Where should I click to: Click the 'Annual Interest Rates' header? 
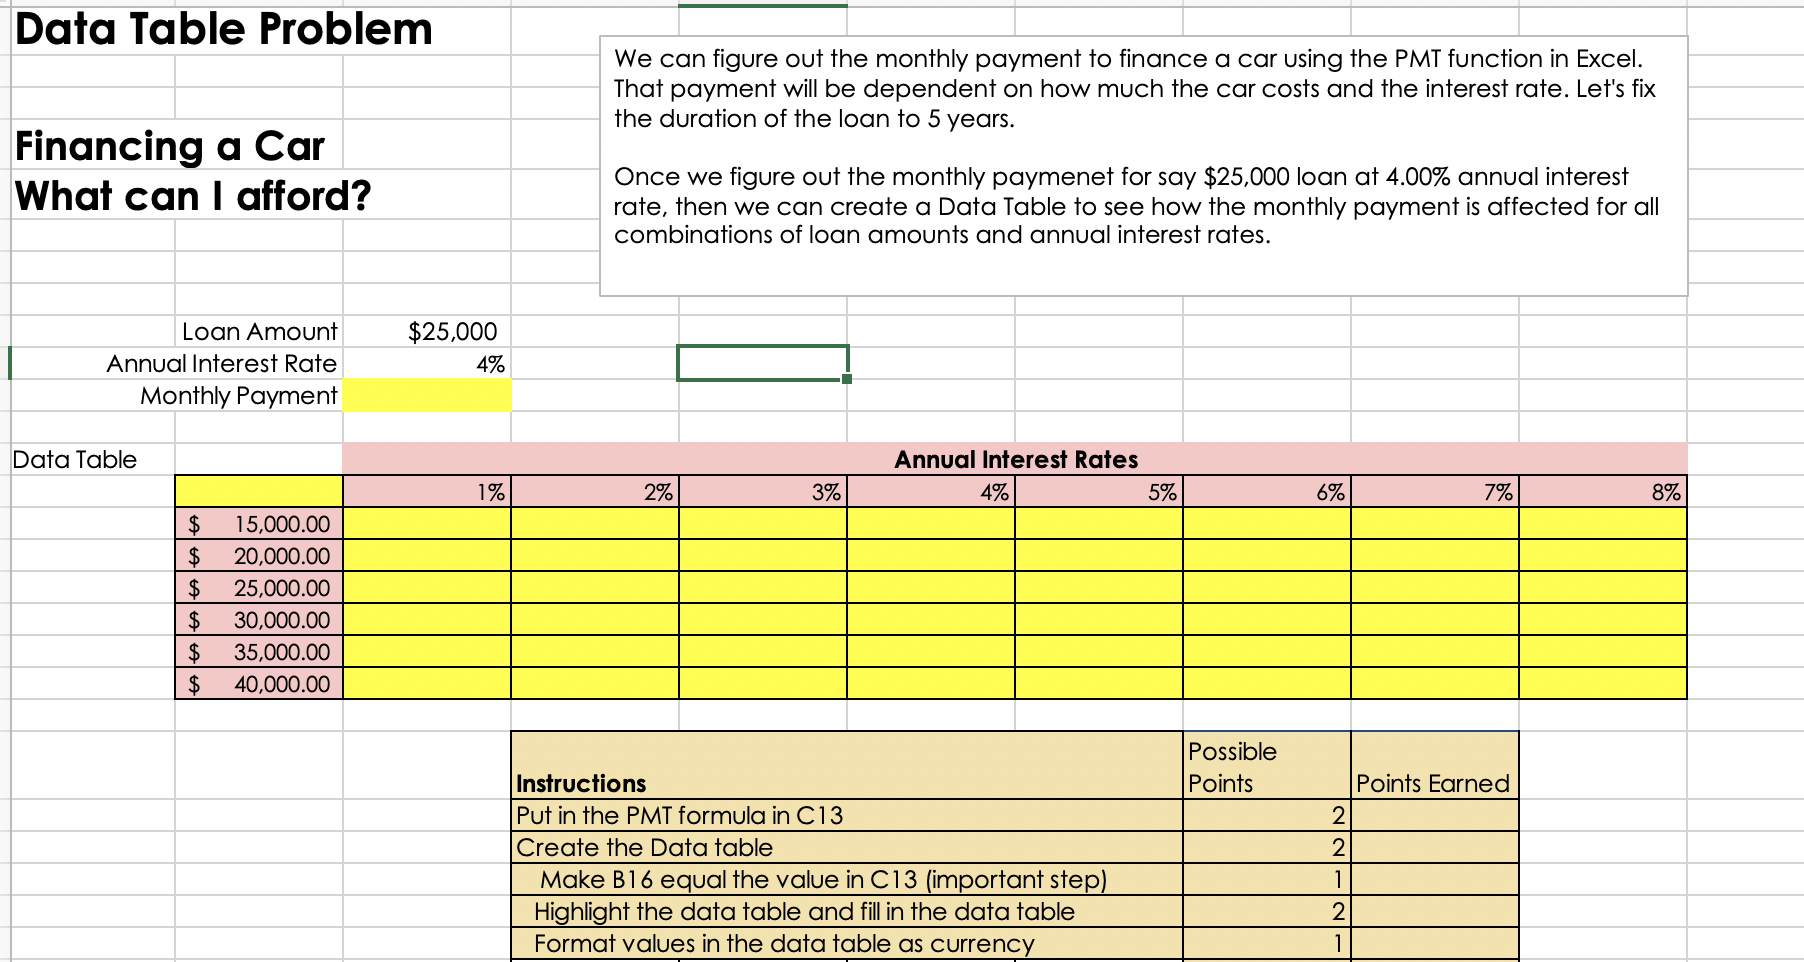click(1015, 459)
